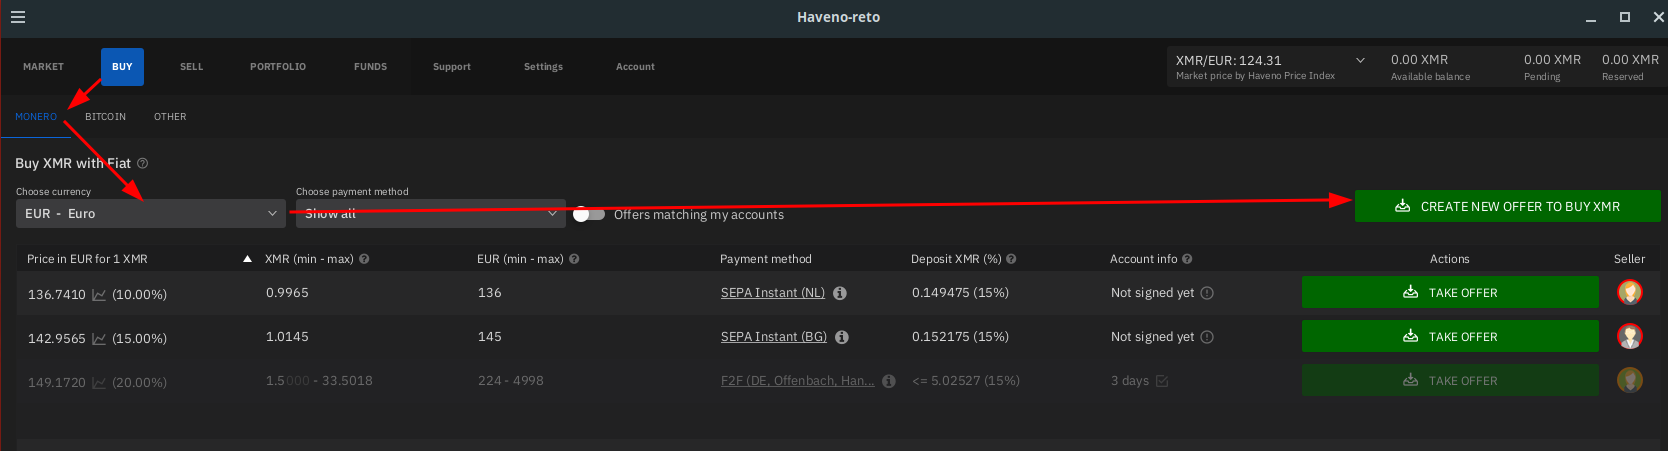Click info icon next to SEPA Instant (BG)
The width and height of the screenshot is (1668, 451).
tap(842, 337)
